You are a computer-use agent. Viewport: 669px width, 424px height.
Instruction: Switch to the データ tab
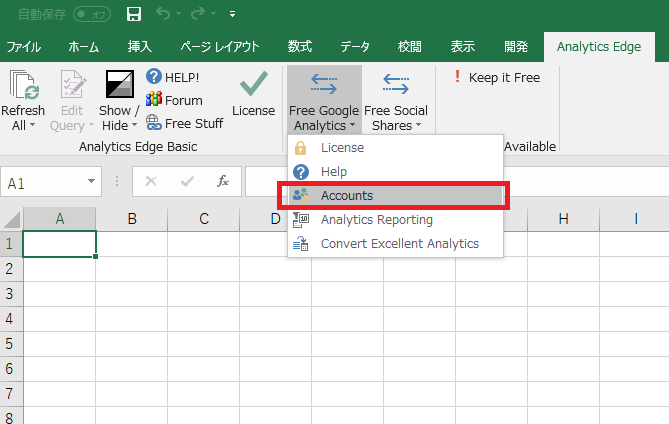pos(355,46)
